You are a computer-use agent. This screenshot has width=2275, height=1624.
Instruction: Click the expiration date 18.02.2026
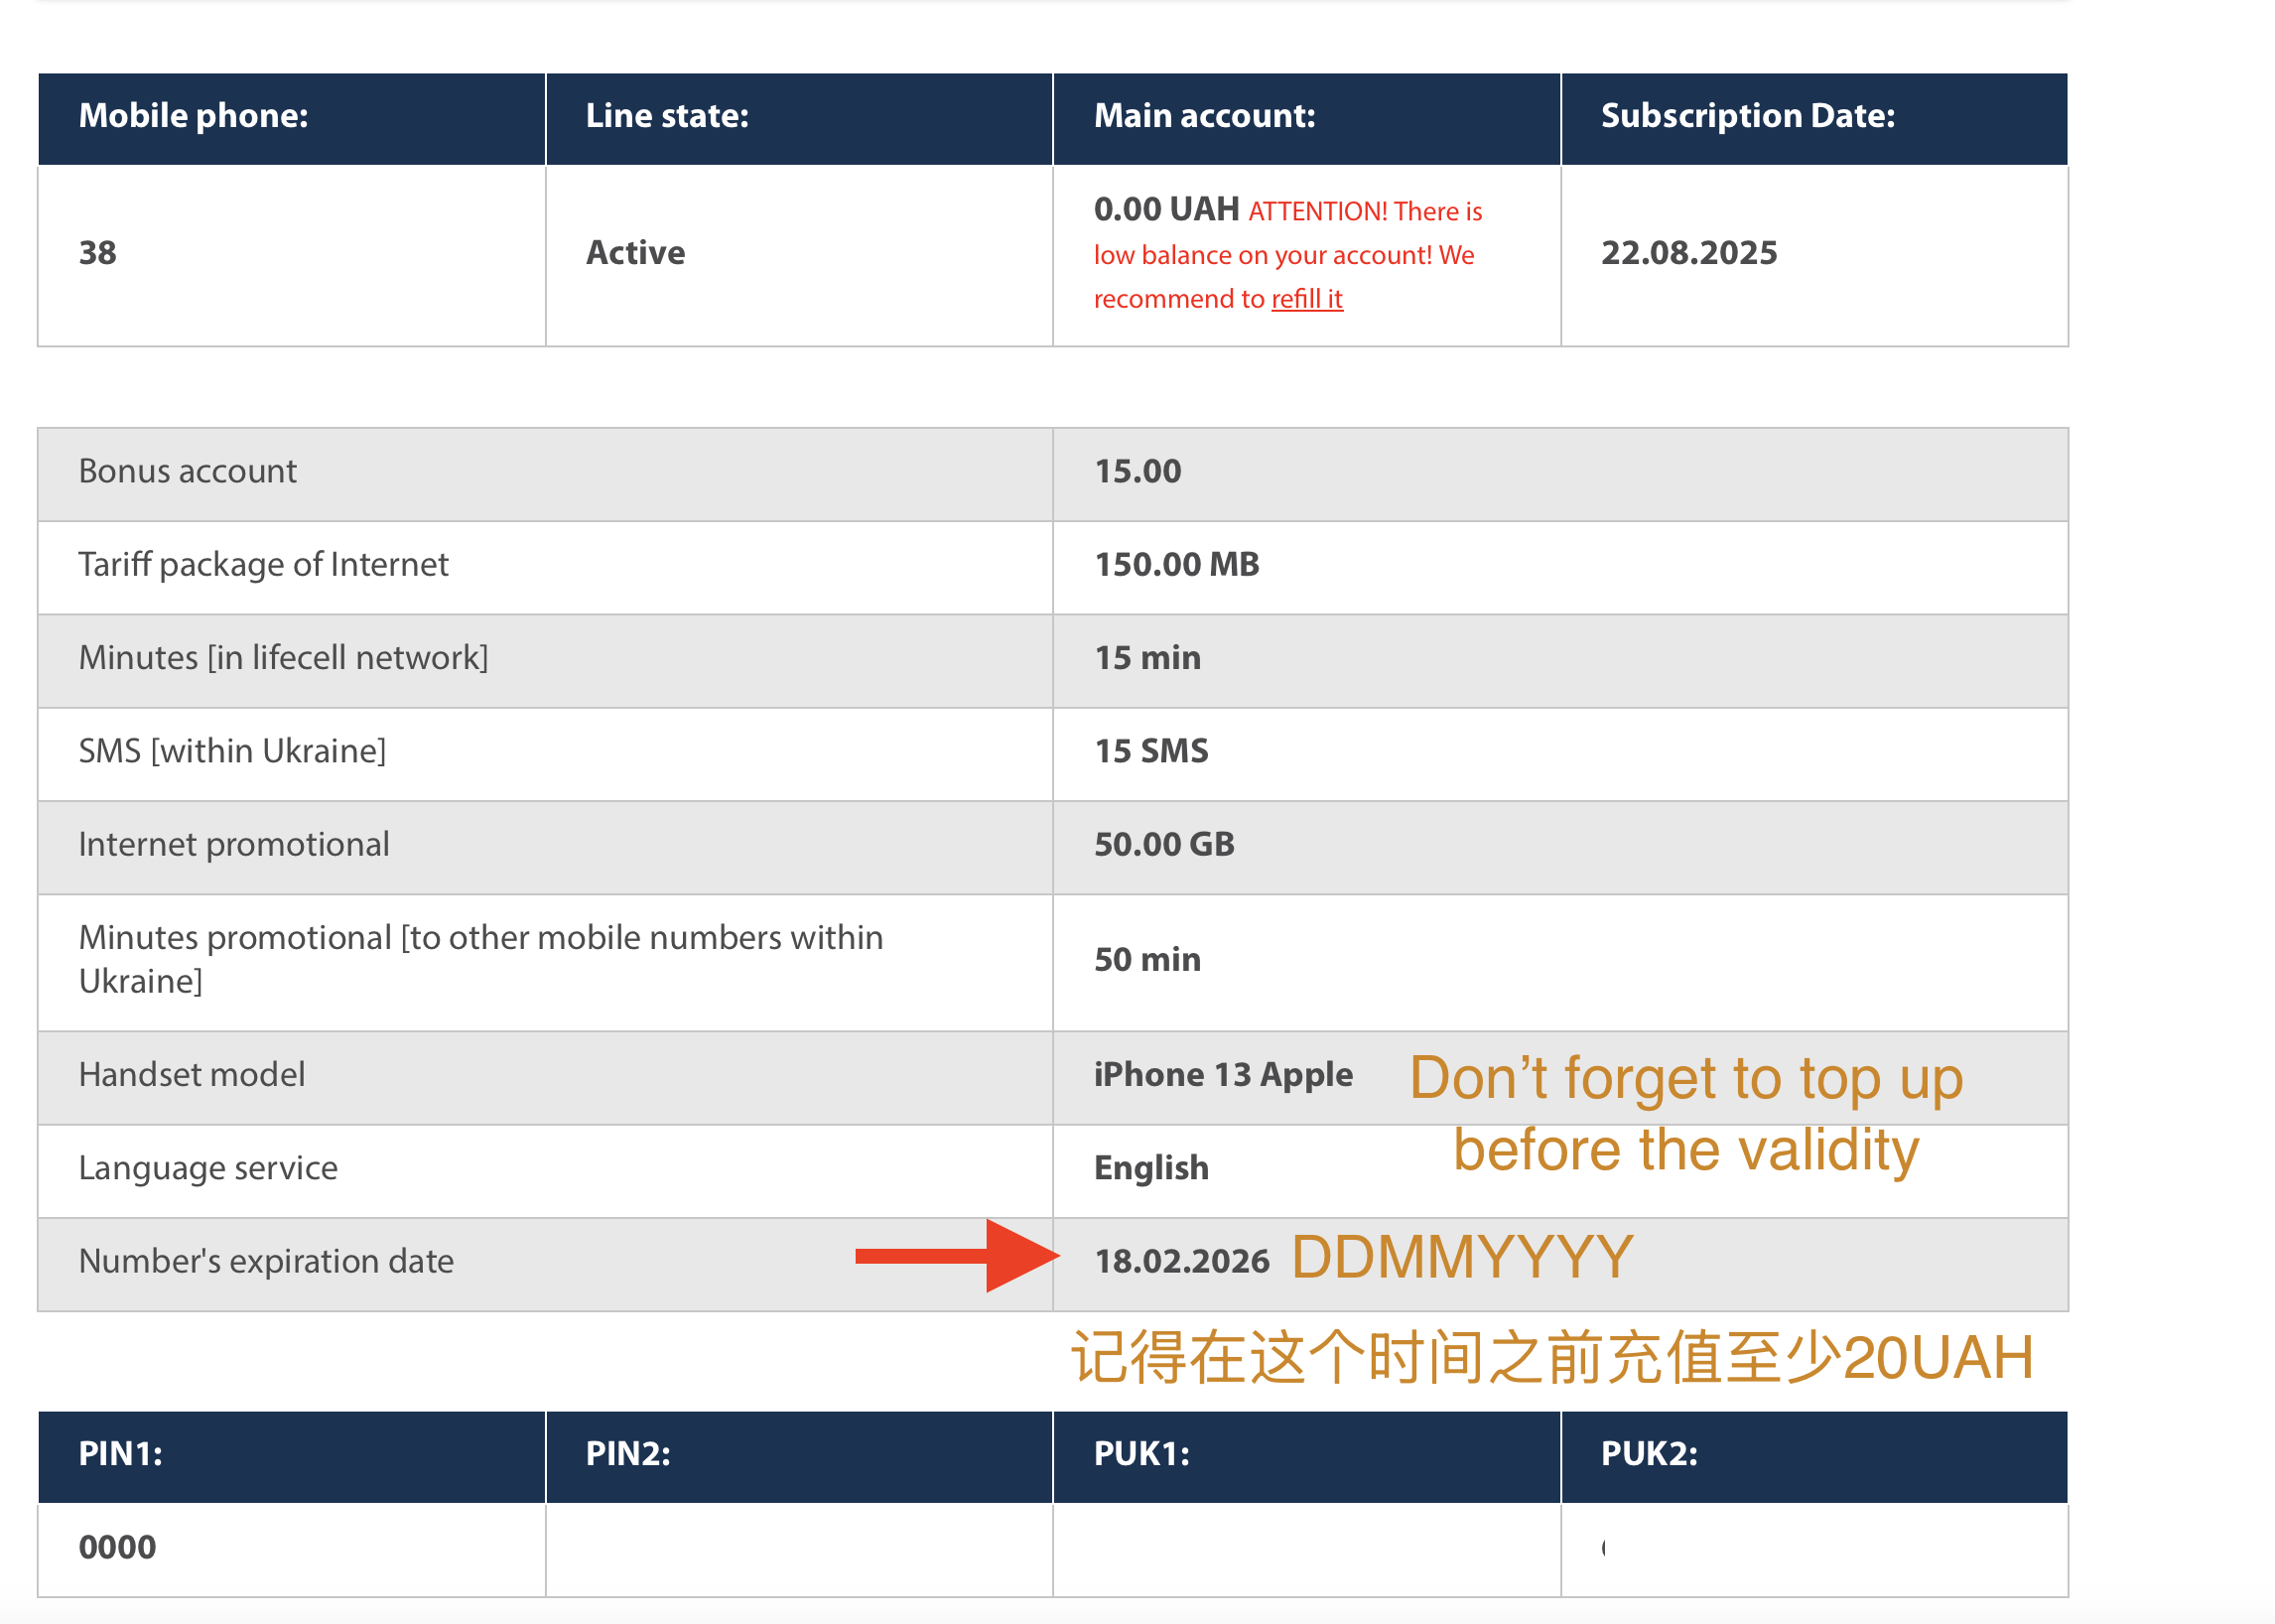(1181, 1262)
